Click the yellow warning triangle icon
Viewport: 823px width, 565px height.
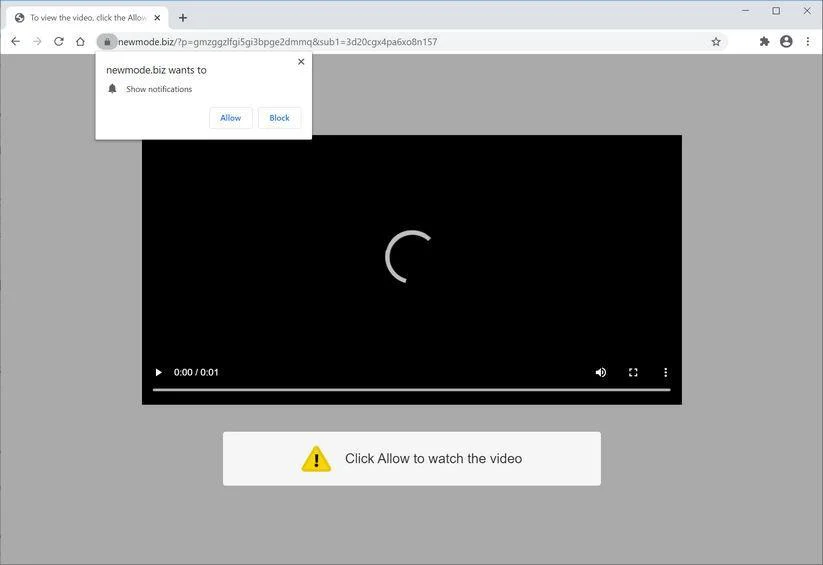316,459
